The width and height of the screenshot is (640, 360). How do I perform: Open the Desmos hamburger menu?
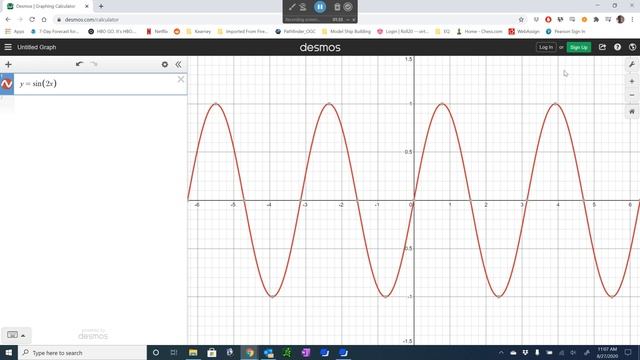(8, 47)
